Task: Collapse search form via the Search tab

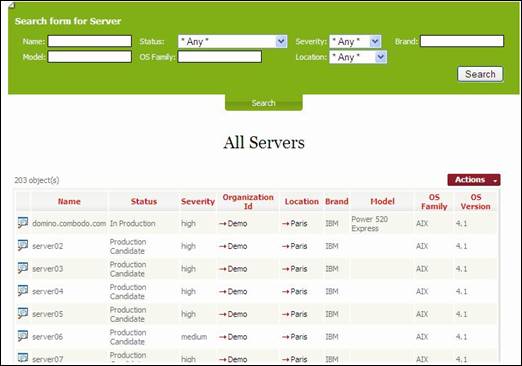Action: coord(264,103)
